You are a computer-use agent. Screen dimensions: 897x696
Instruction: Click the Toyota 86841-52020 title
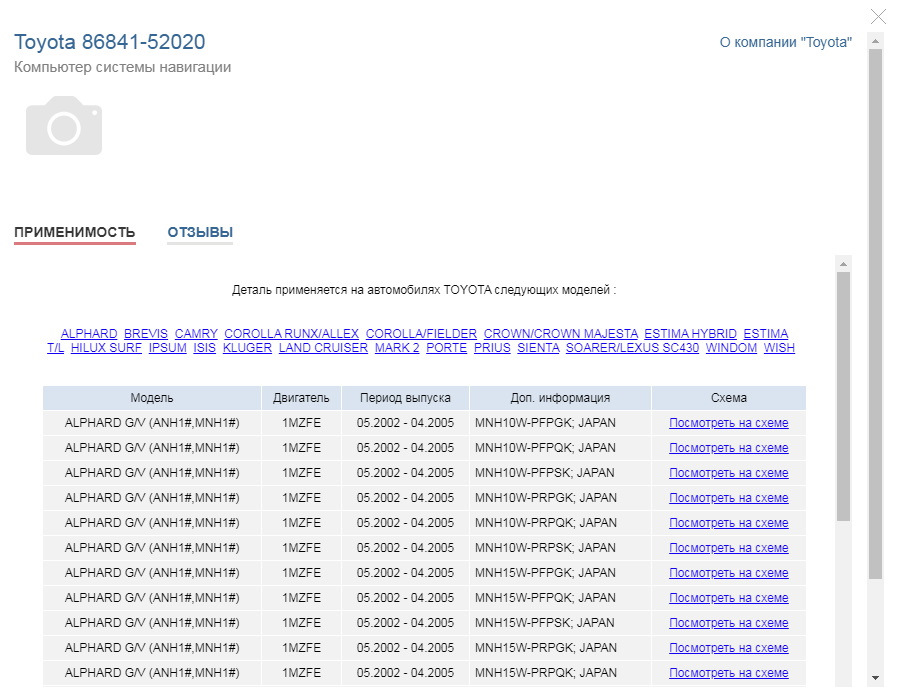pyautogui.click(x=110, y=42)
